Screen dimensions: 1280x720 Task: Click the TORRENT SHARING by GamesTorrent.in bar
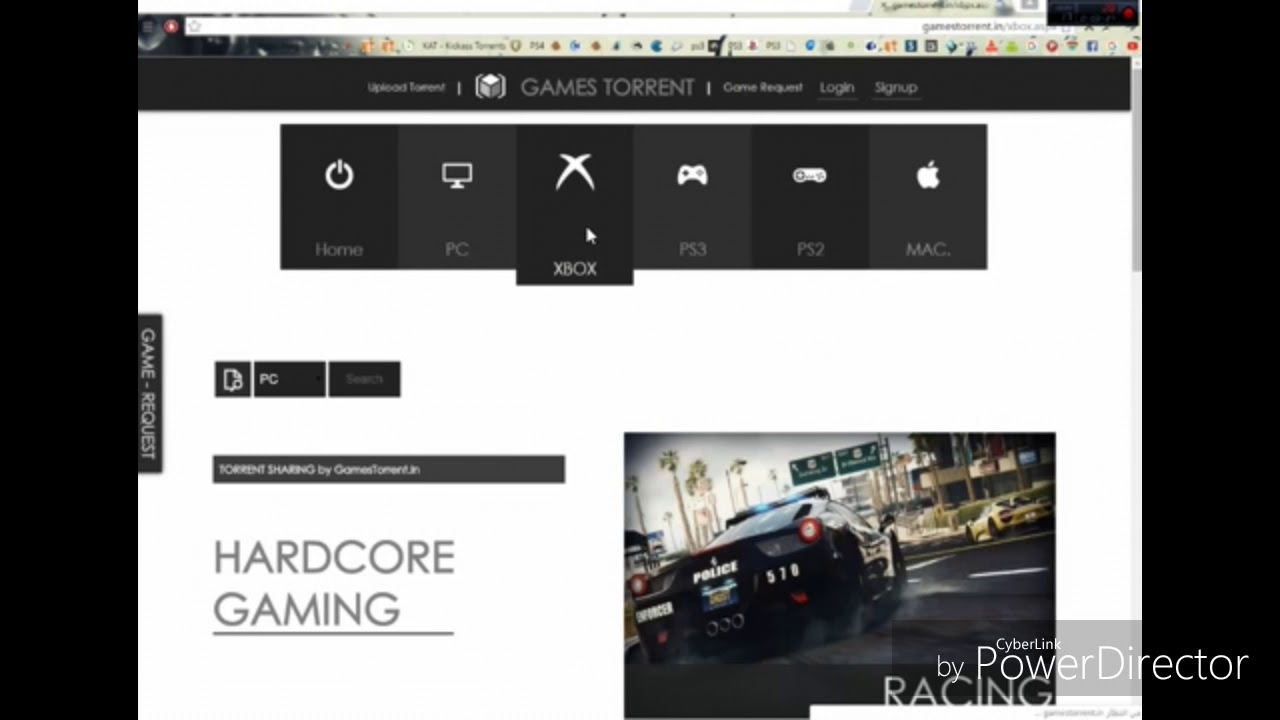(x=389, y=469)
